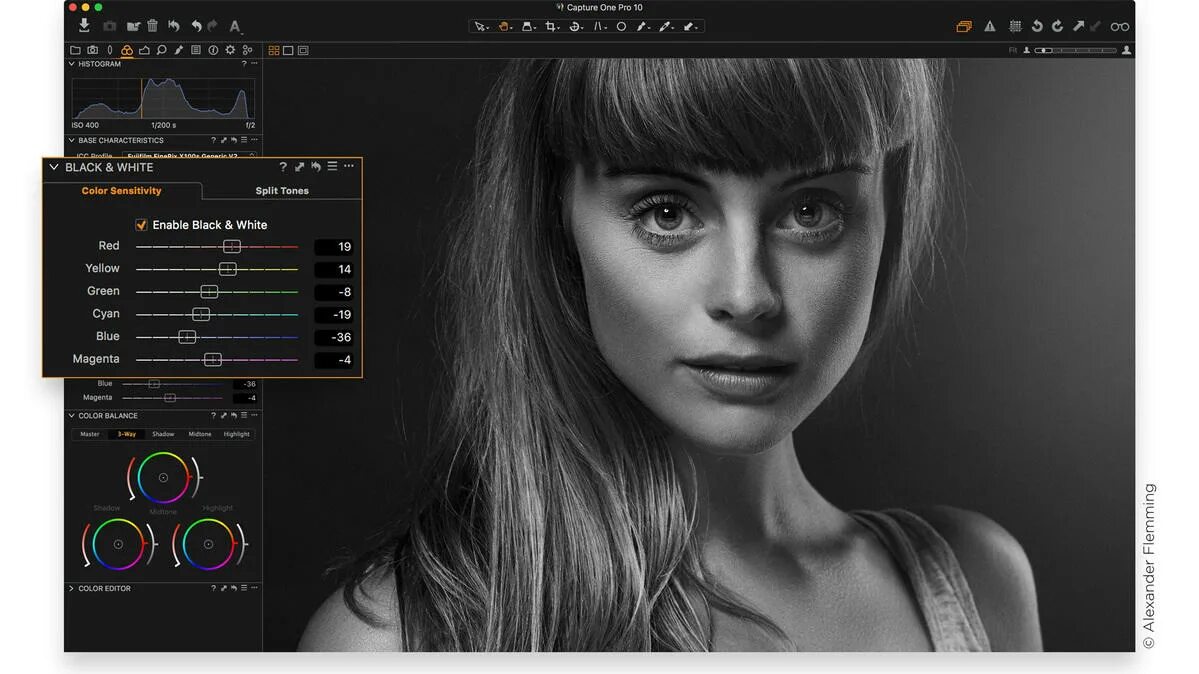Toggle the exposure warning triangle icon
The width and height of the screenshot is (1199, 674).
(x=989, y=26)
